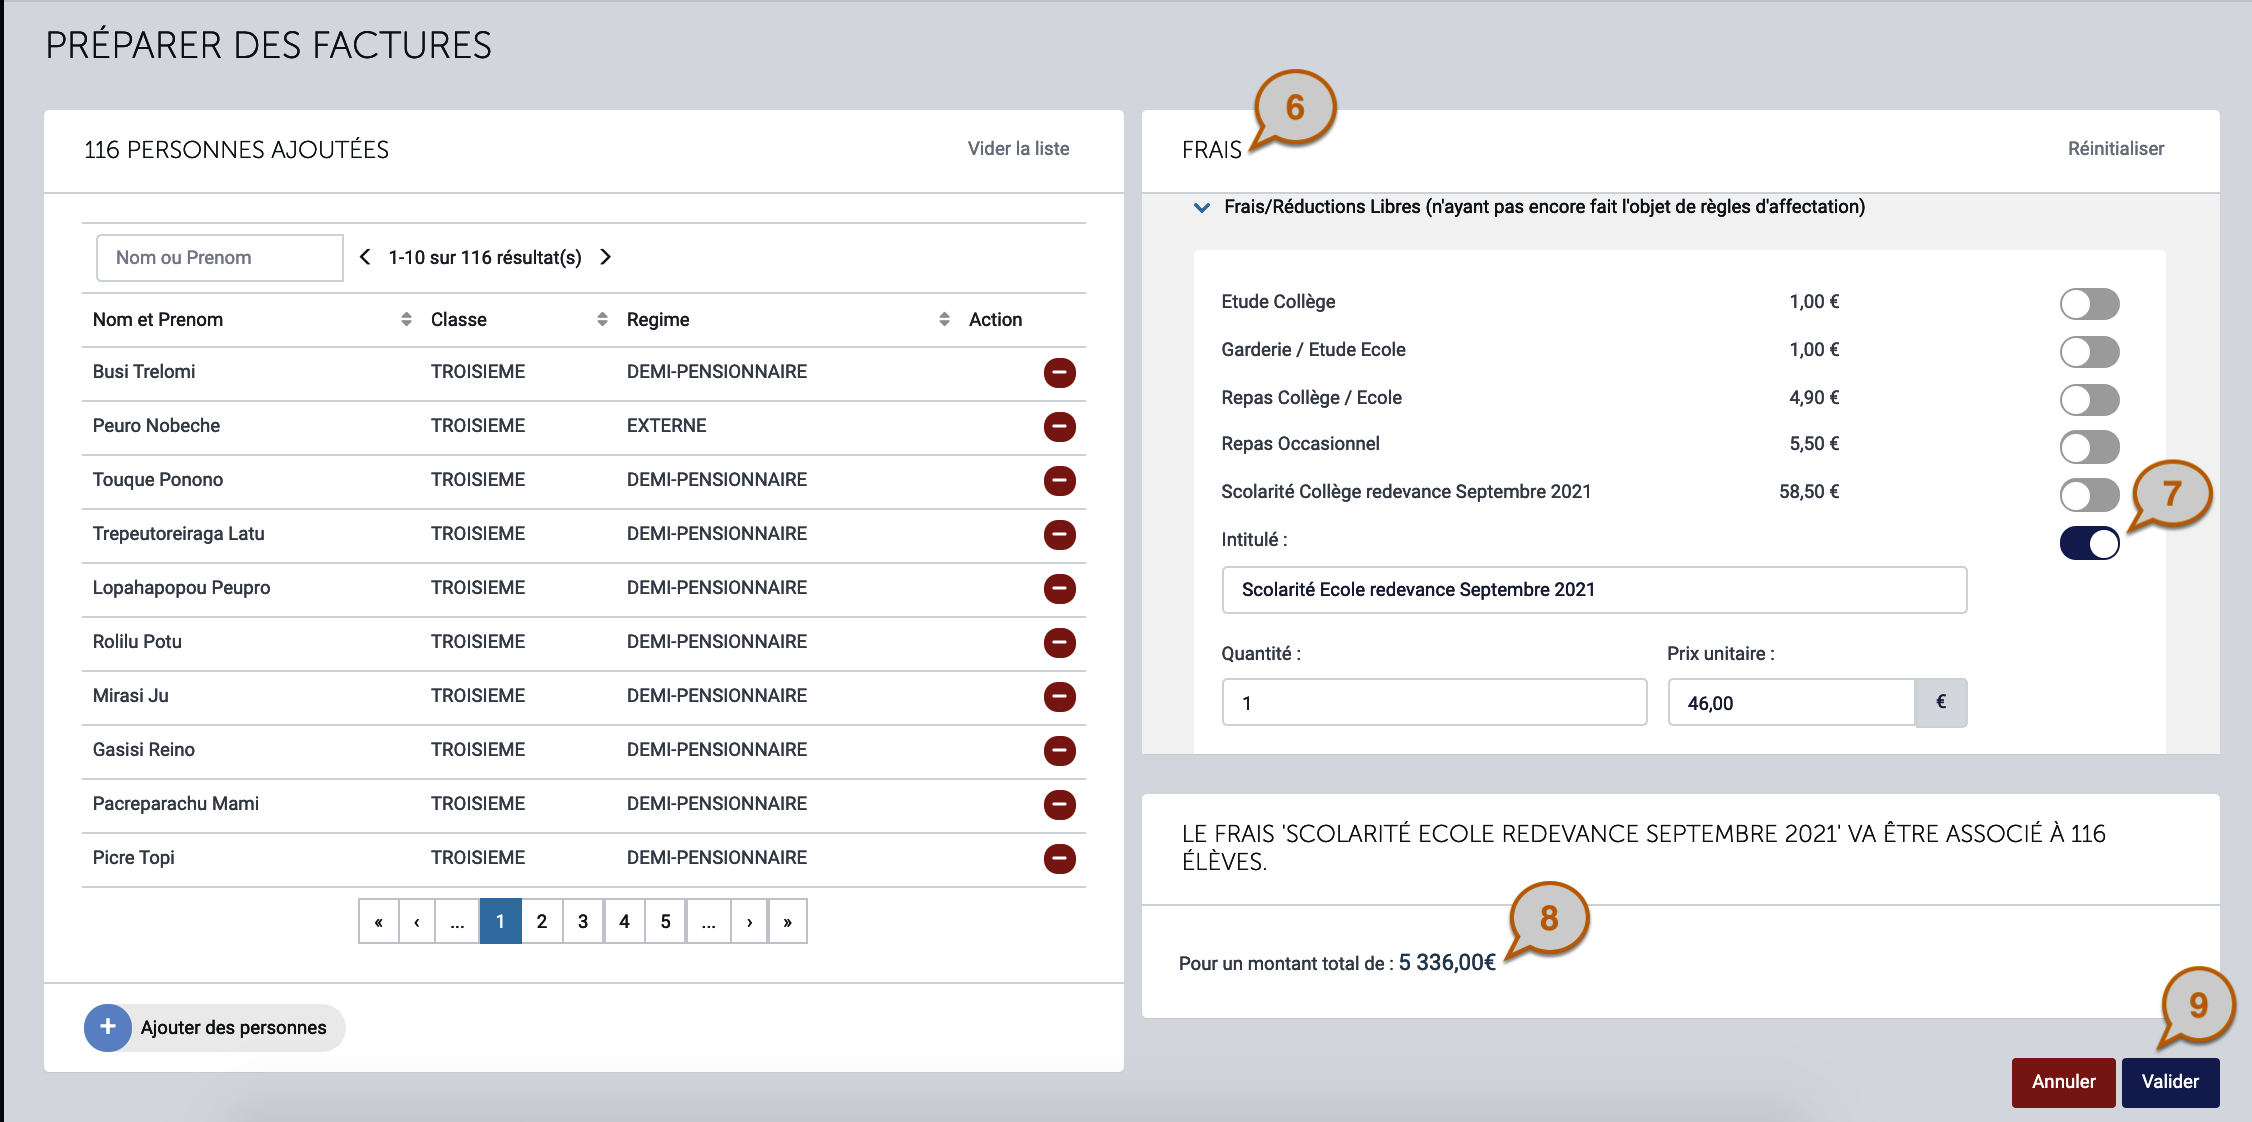
Task: Click the blue plus Ajouter des personnes icon
Action: [108, 1028]
